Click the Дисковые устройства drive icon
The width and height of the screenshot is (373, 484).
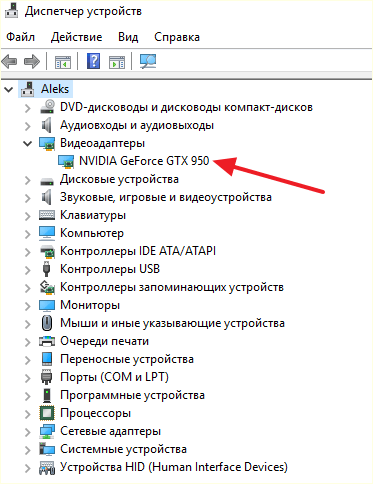coord(47,181)
